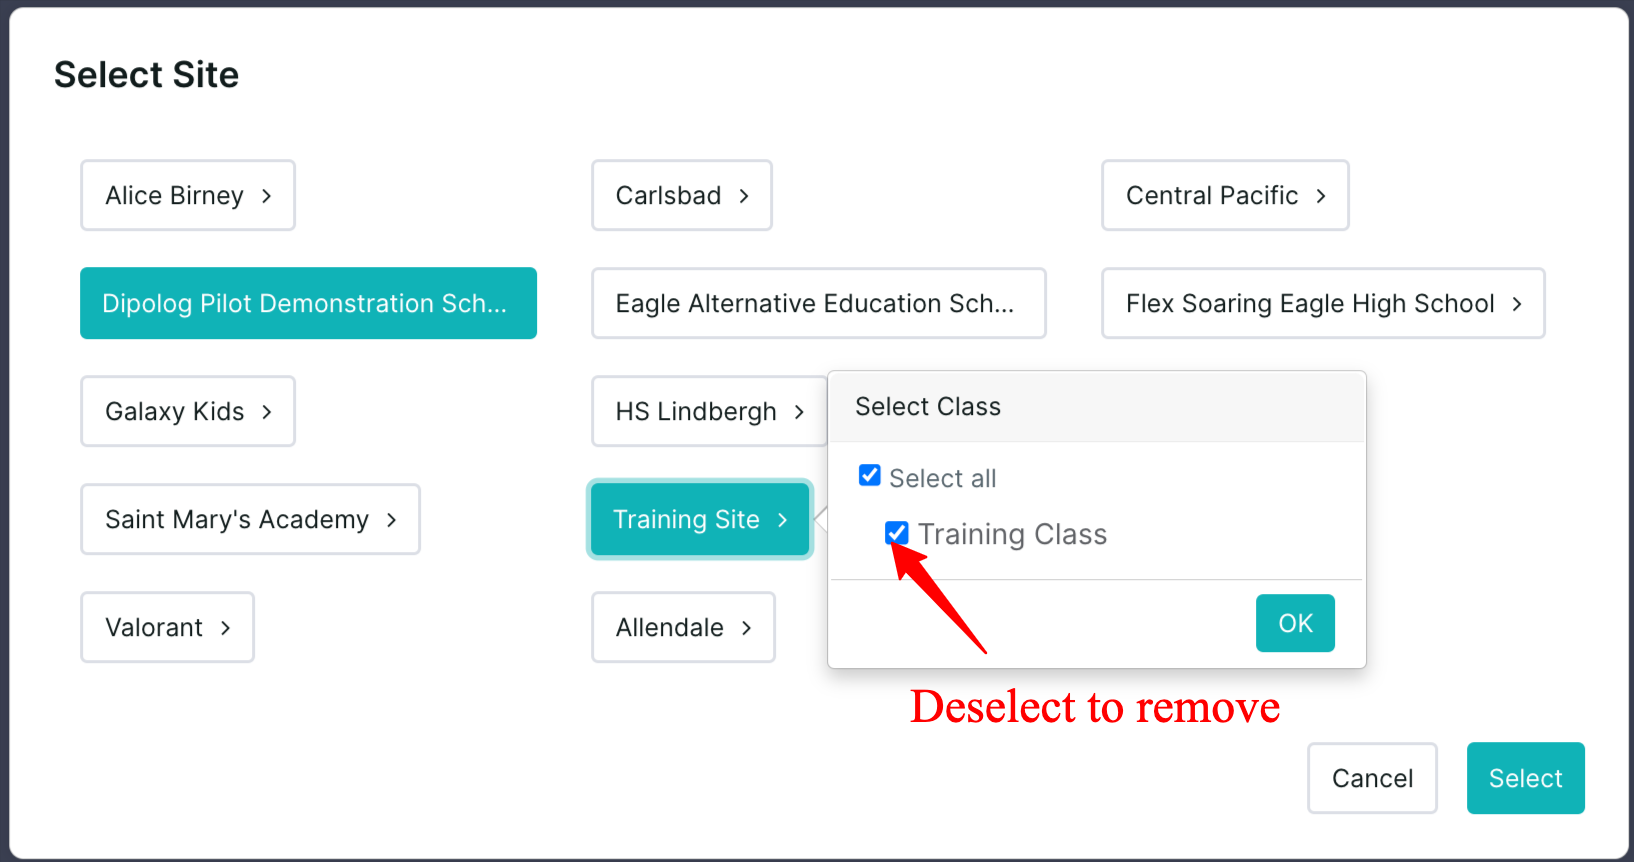
Task: Choose Dipolog Pilot Demonstration School site
Action: tap(305, 304)
